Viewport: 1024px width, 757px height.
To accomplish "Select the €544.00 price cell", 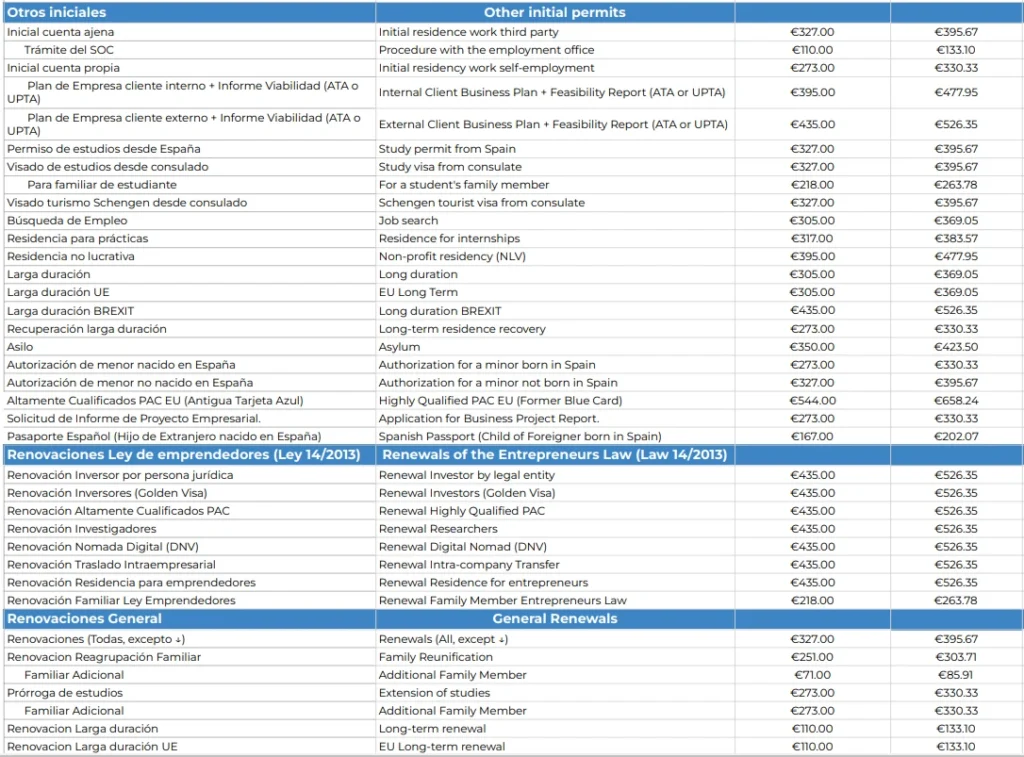I will coord(812,400).
